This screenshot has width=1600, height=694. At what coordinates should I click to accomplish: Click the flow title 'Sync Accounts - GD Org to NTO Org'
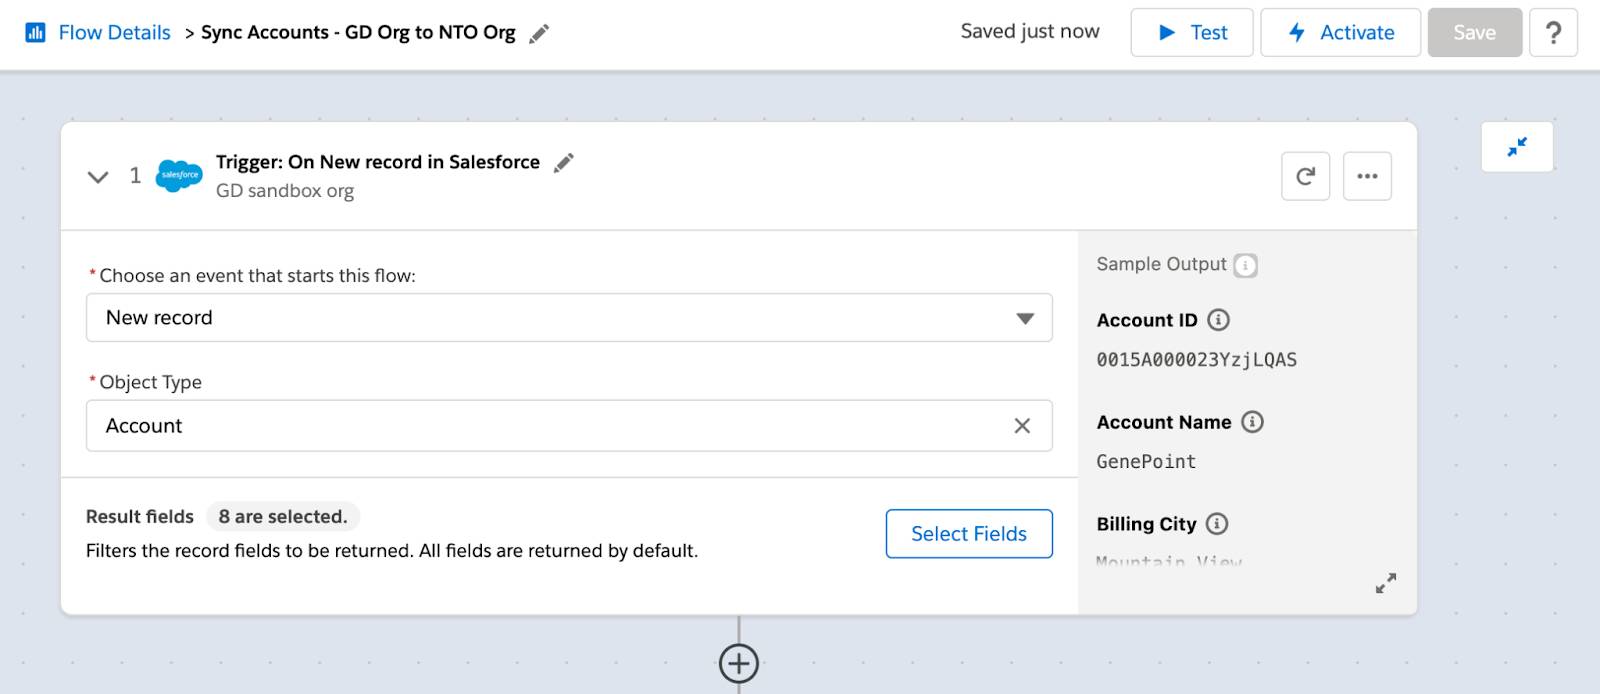click(x=358, y=32)
